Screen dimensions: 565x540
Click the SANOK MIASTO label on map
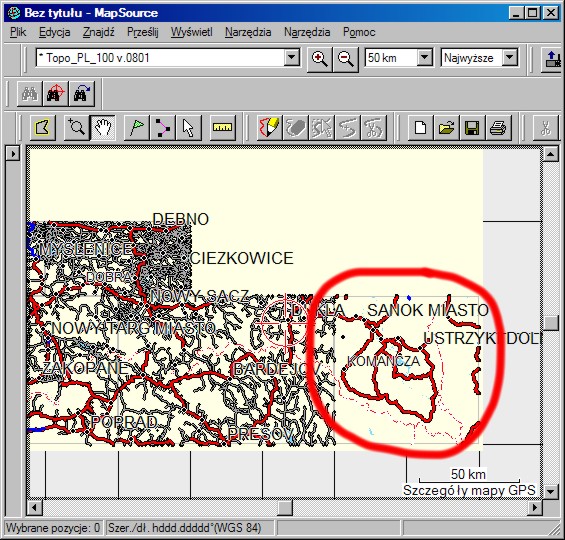coord(427,310)
